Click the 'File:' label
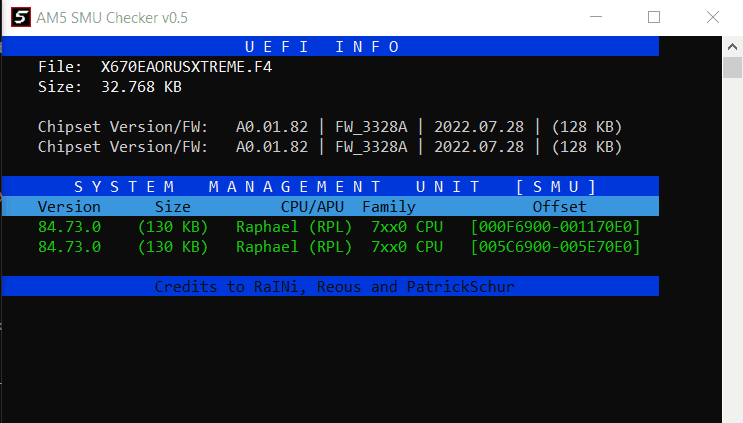743x423 pixels. (x=60, y=67)
